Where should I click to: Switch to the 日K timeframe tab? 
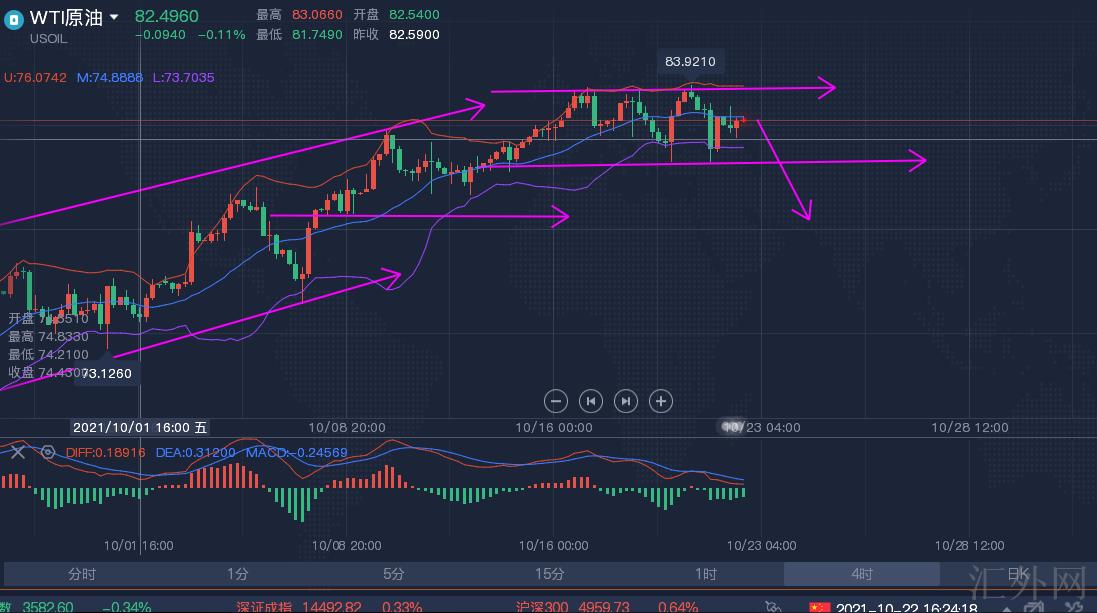tap(1016, 574)
